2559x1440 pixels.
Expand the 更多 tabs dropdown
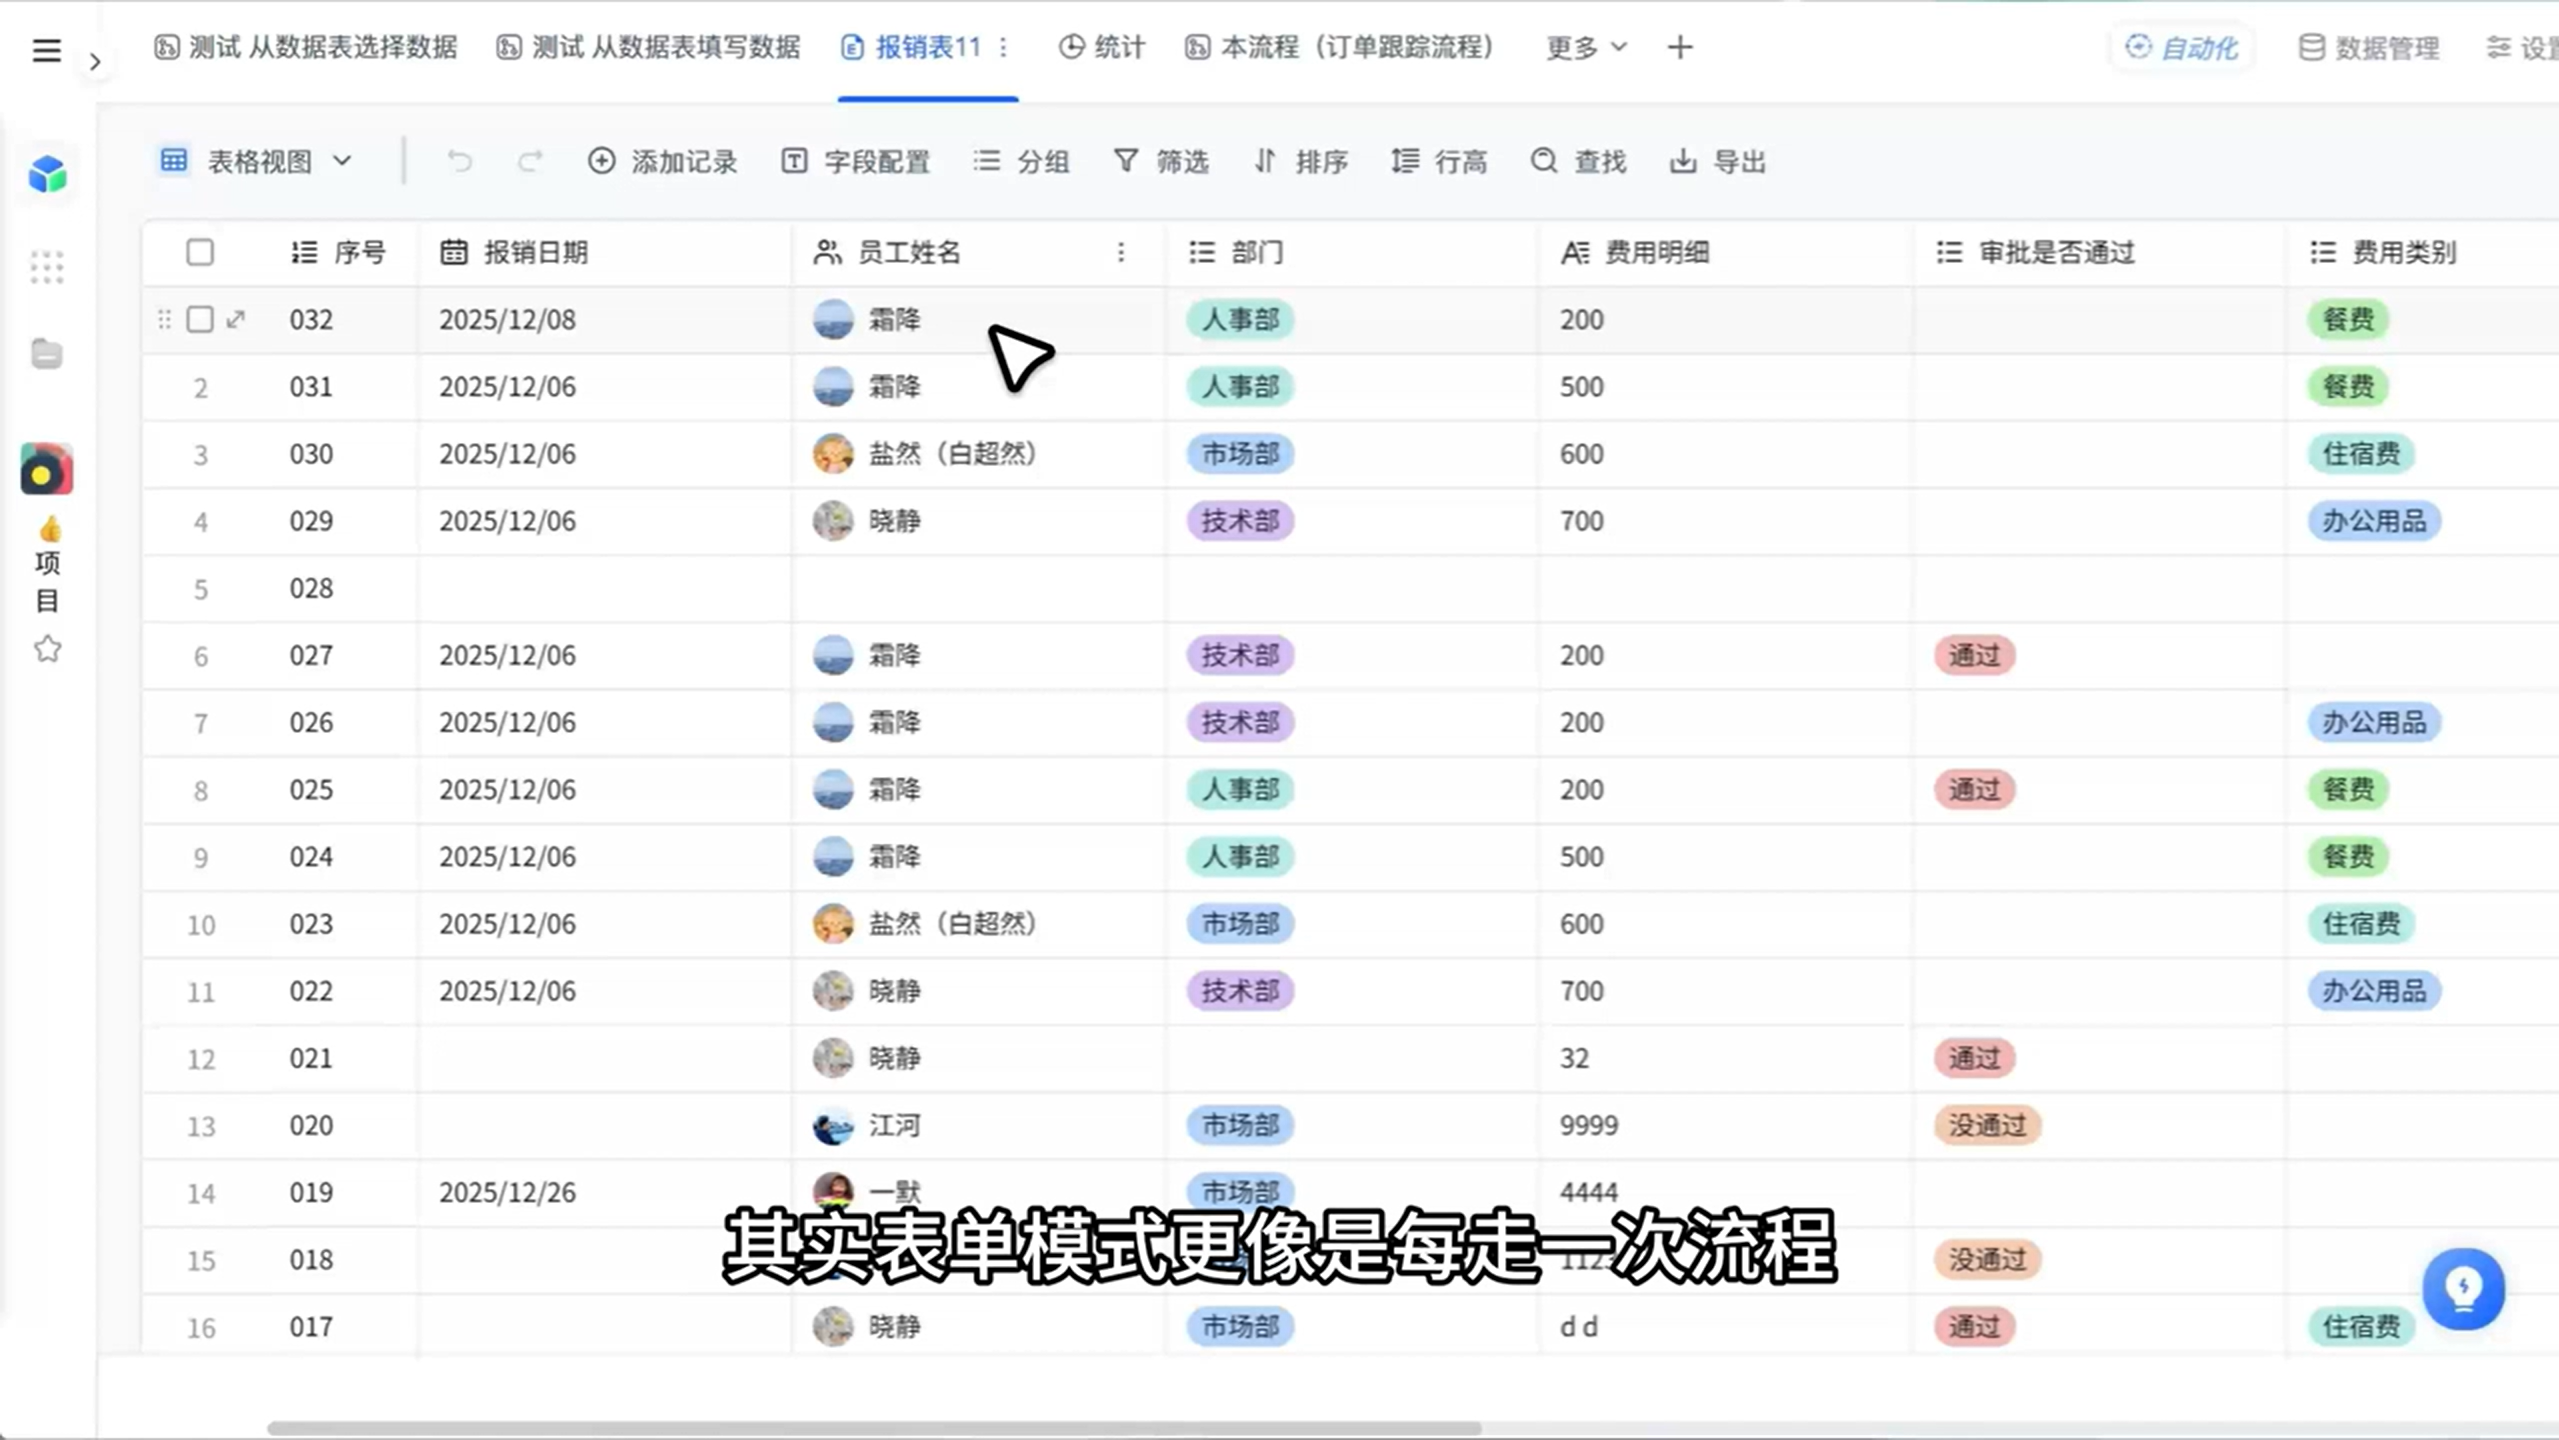pos(1586,47)
